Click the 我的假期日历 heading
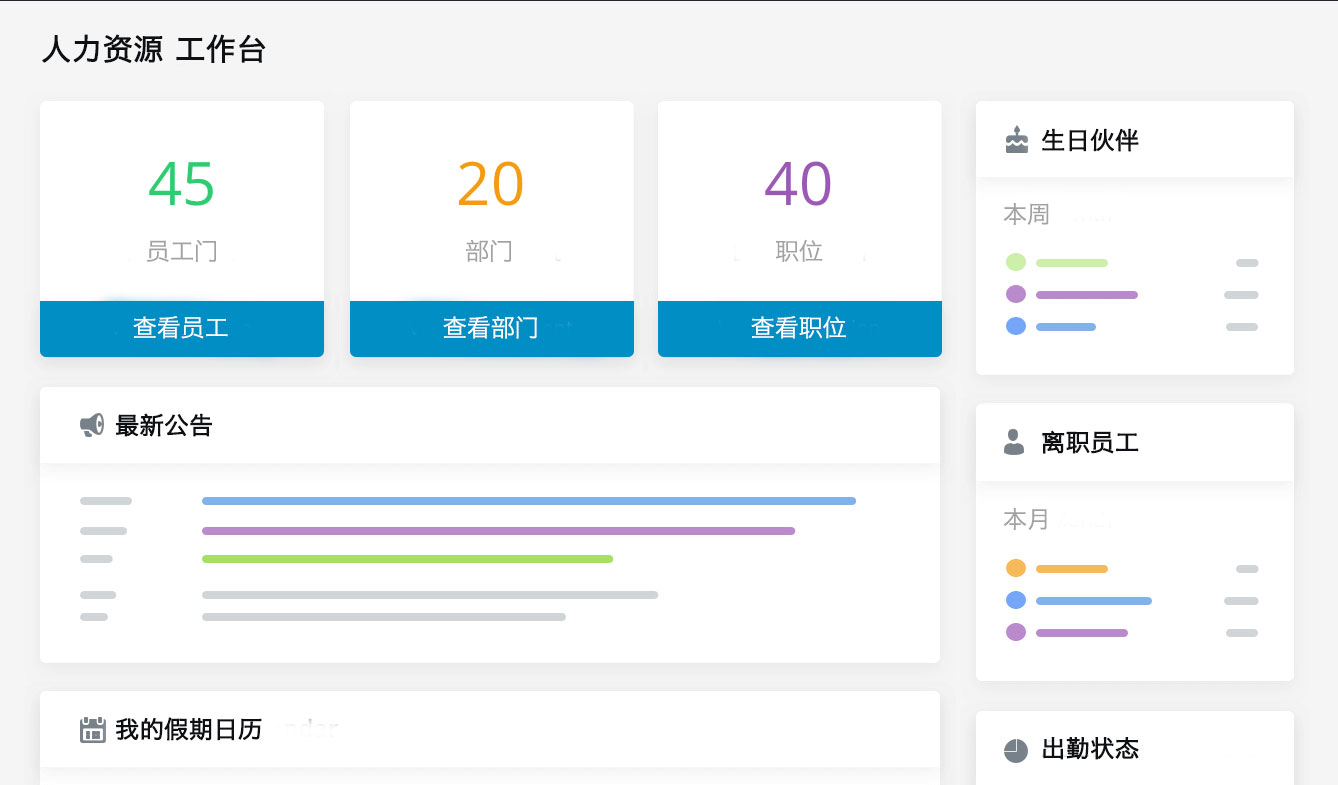The image size is (1338, 785). pos(188,730)
